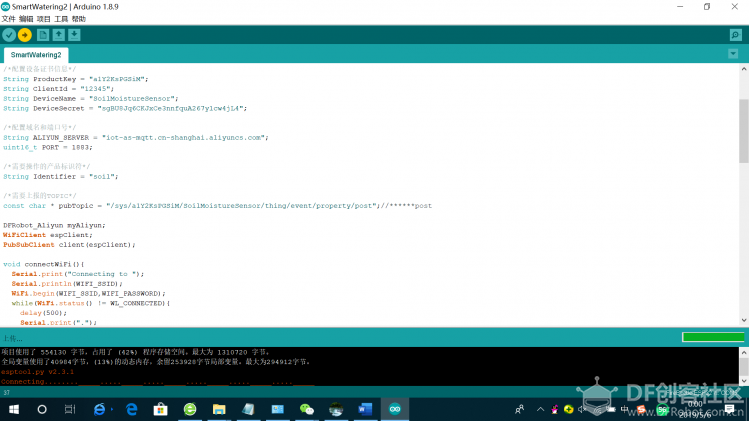
Task: Open Task View in the taskbar
Action: 70,410
